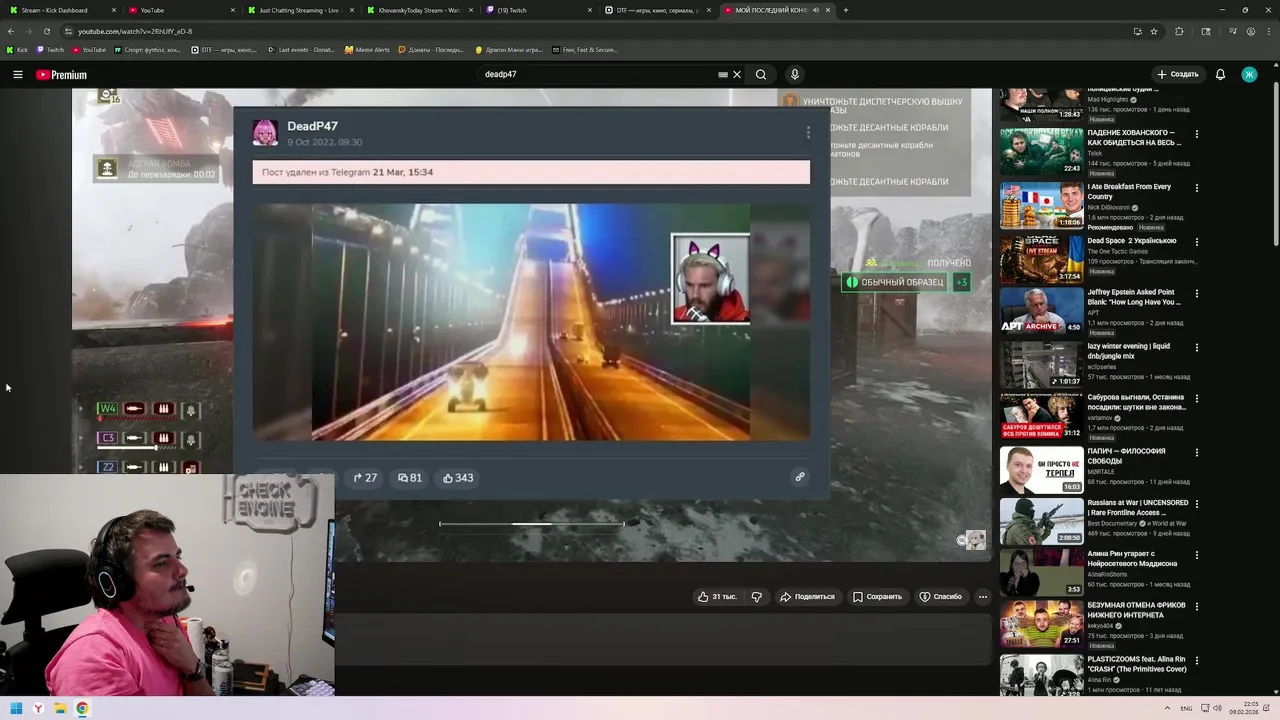Switch to the (19) Twitch tab

[540, 10]
